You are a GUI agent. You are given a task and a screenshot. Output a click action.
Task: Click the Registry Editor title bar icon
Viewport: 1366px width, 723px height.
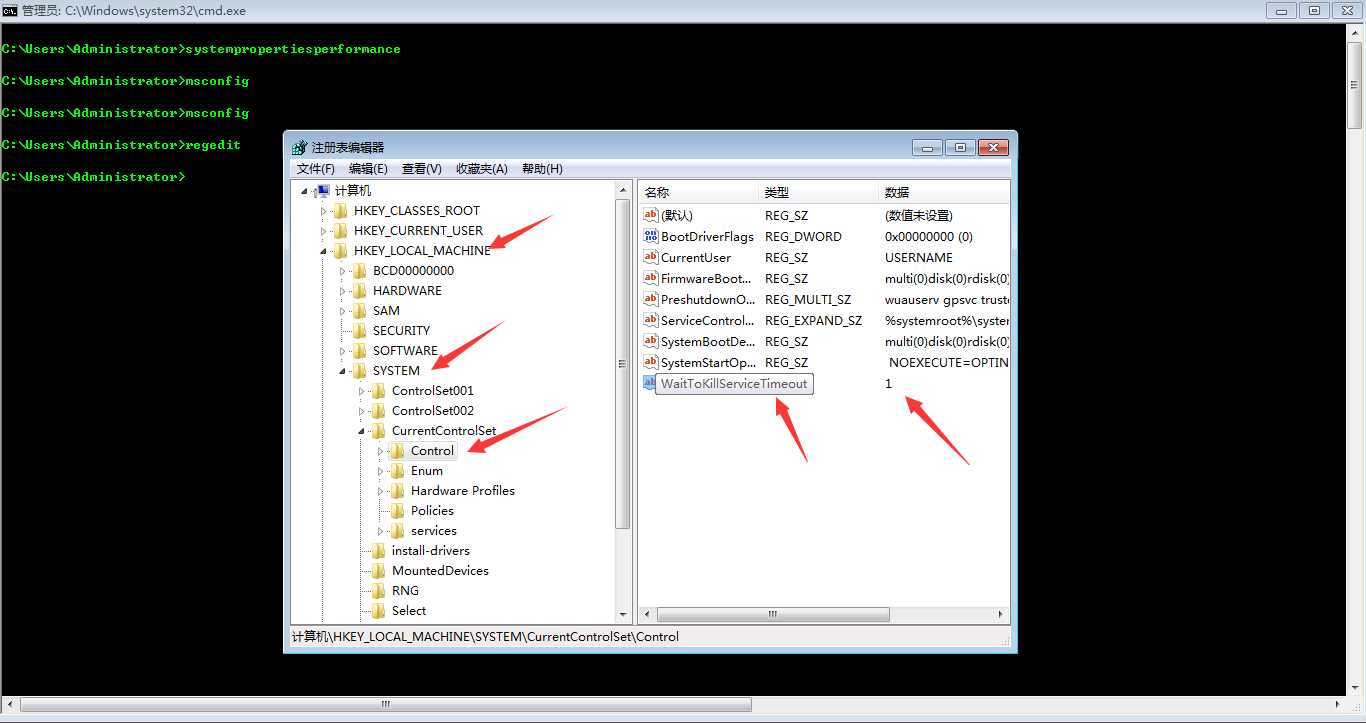tap(299, 147)
